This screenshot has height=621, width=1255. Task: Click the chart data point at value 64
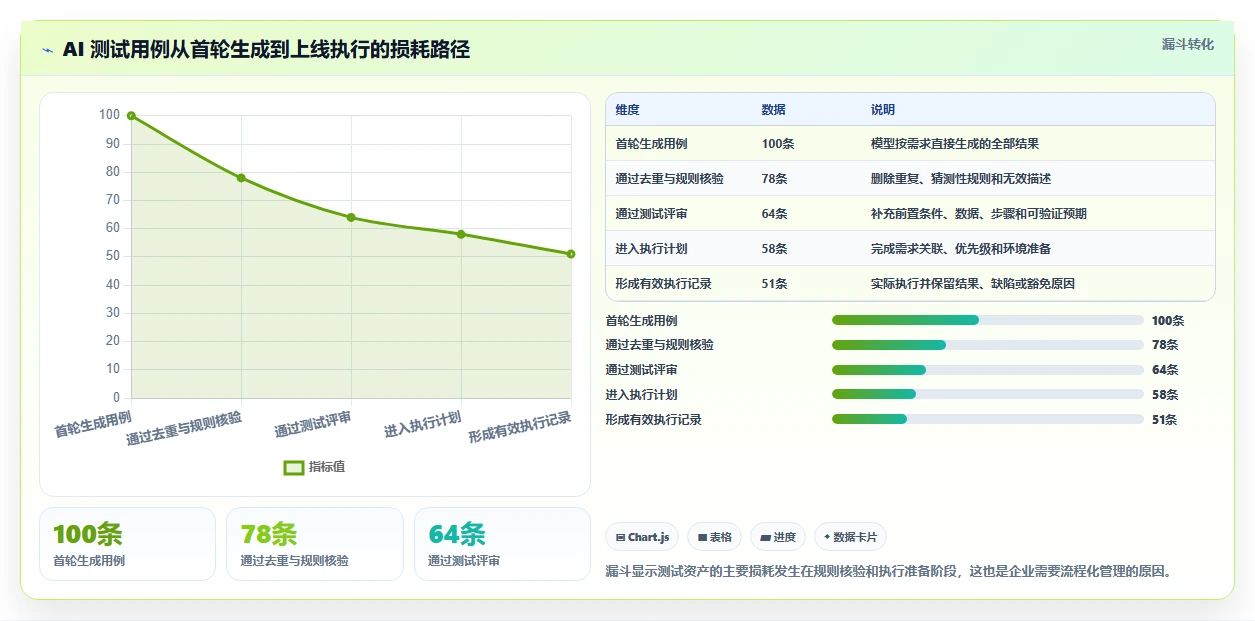pos(351,217)
